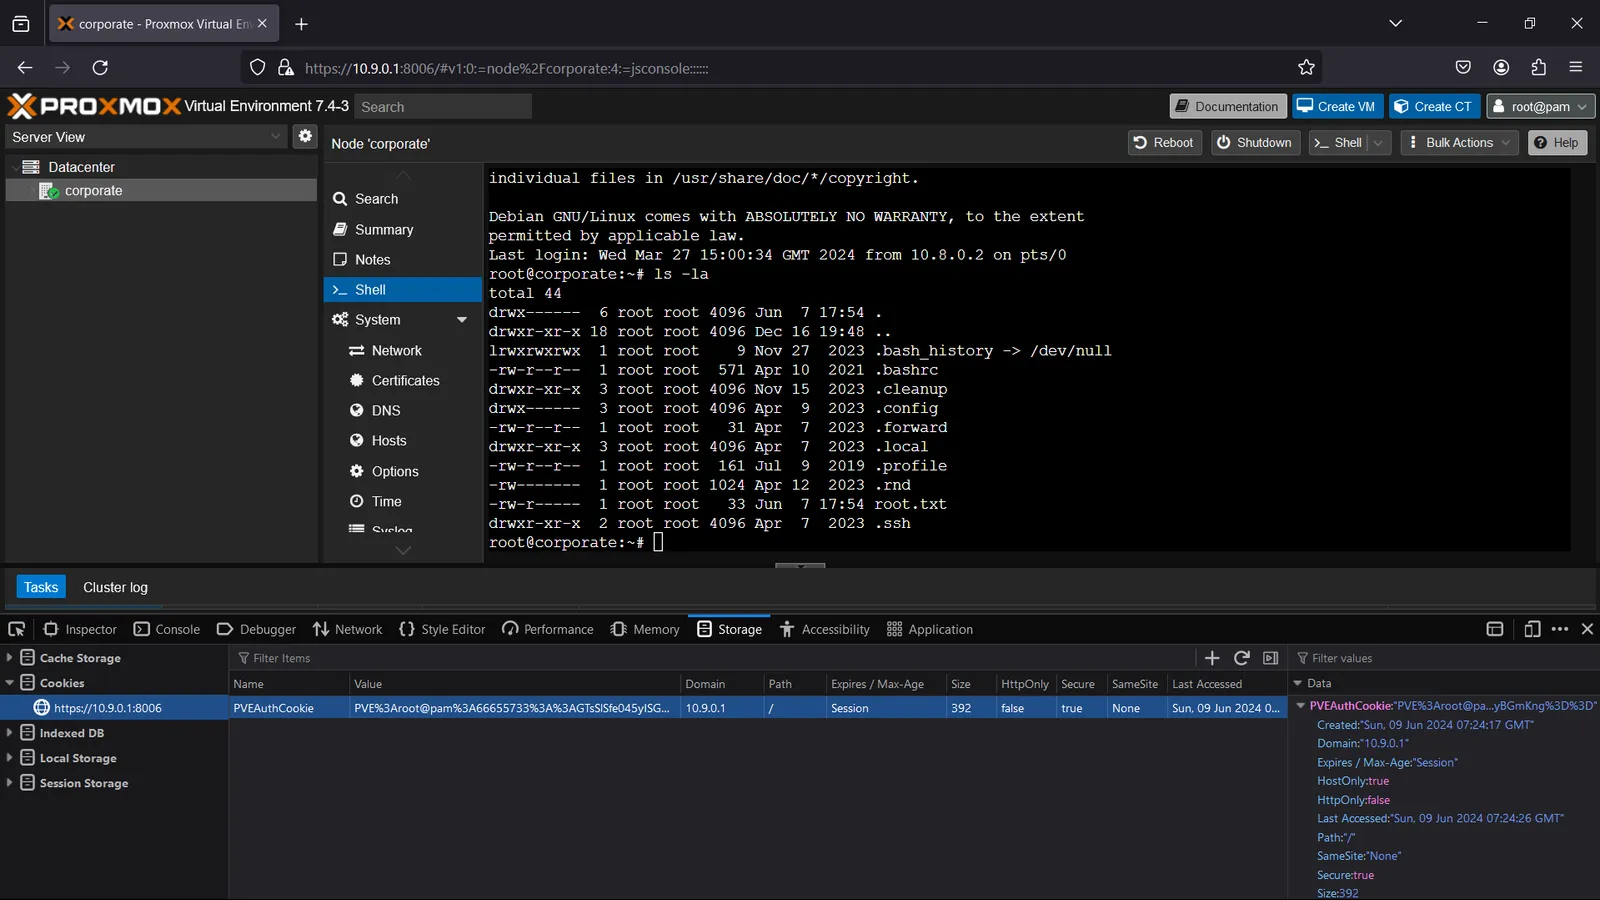Open the Server View settings gear
Image resolution: width=1600 pixels, height=900 pixels.
click(305, 136)
